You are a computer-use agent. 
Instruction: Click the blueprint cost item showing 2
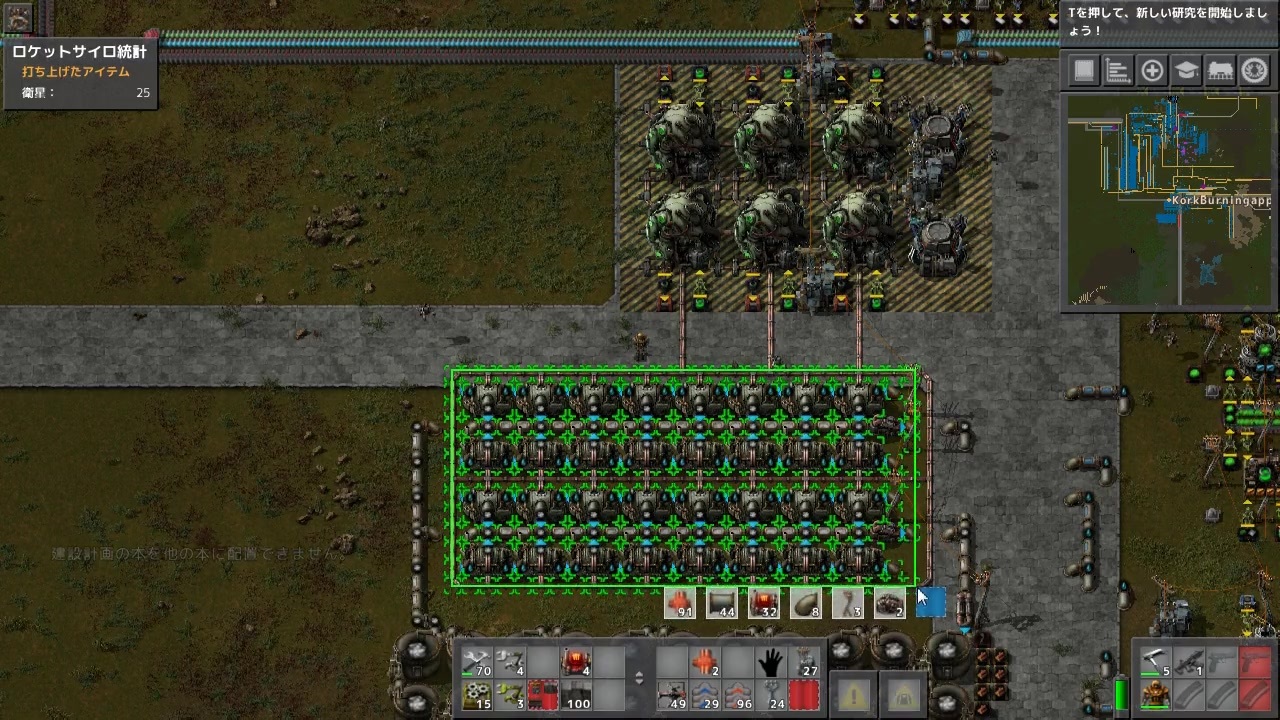point(889,603)
